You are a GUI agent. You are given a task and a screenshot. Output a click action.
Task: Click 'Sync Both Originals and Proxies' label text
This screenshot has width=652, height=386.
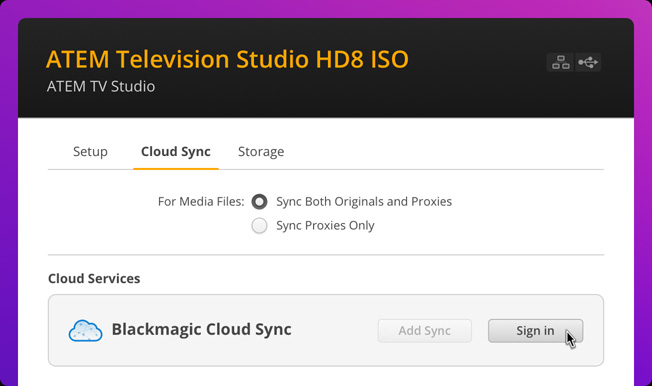click(x=364, y=202)
